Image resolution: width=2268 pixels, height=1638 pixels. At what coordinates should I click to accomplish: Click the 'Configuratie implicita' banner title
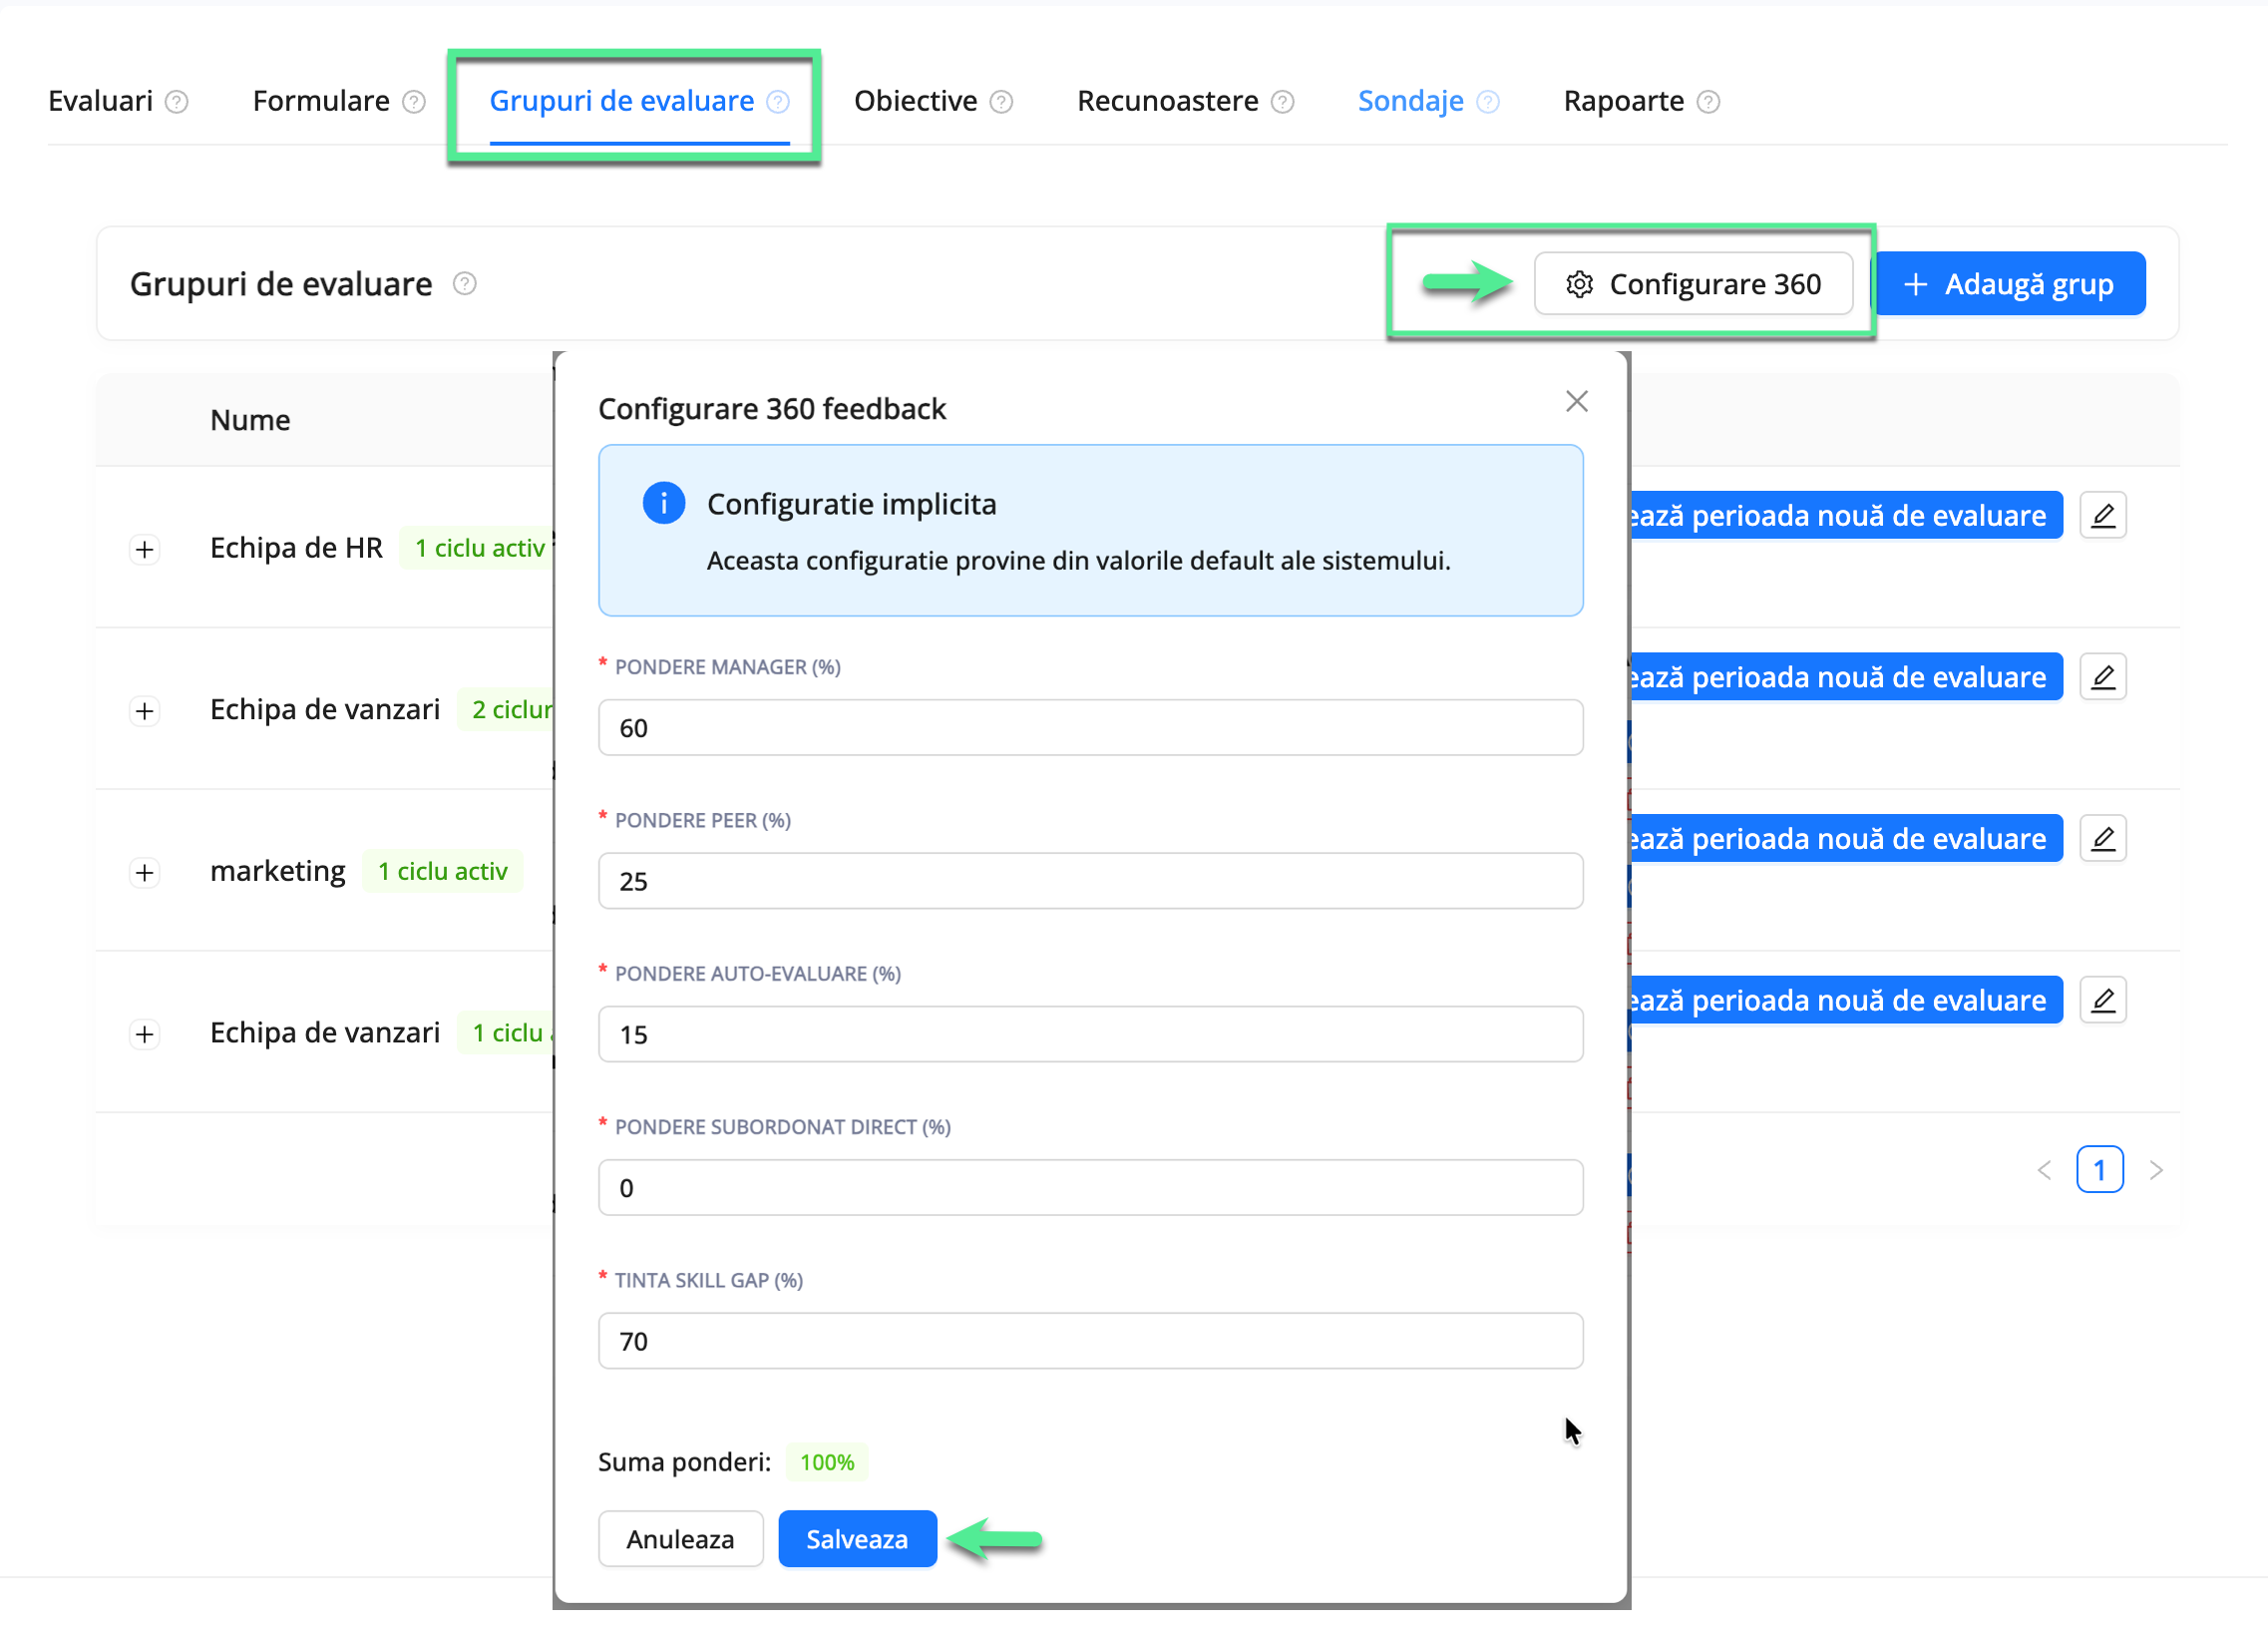[x=851, y=504]
